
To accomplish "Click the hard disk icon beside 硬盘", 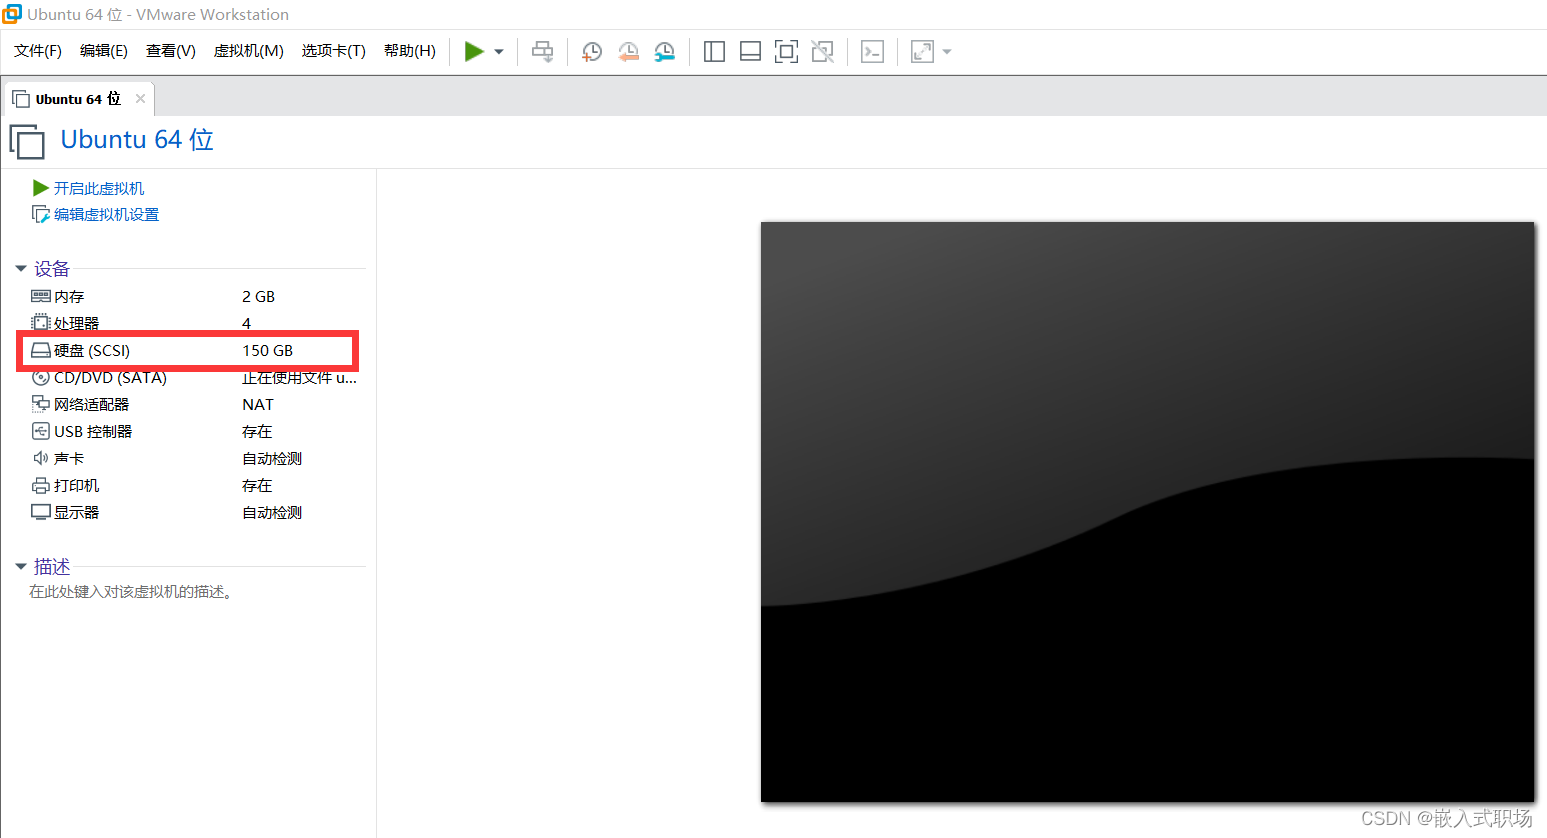I will point(41,350).
